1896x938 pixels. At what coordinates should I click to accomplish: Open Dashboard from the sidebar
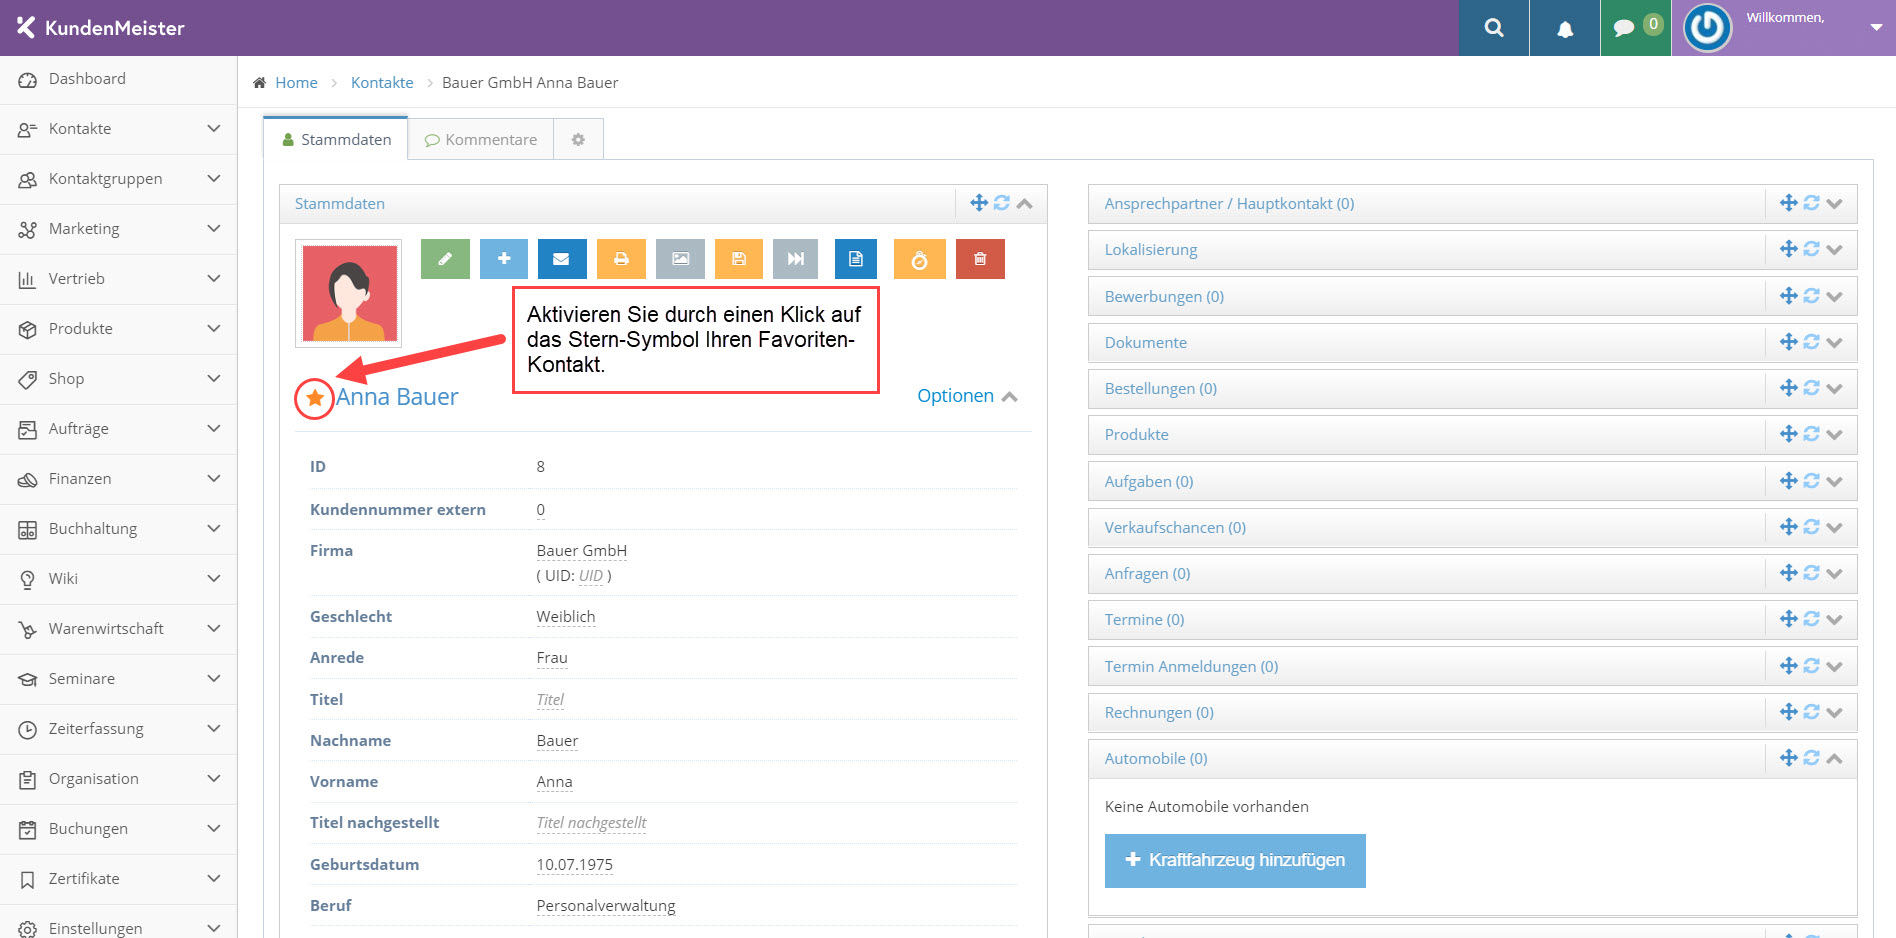87,79
